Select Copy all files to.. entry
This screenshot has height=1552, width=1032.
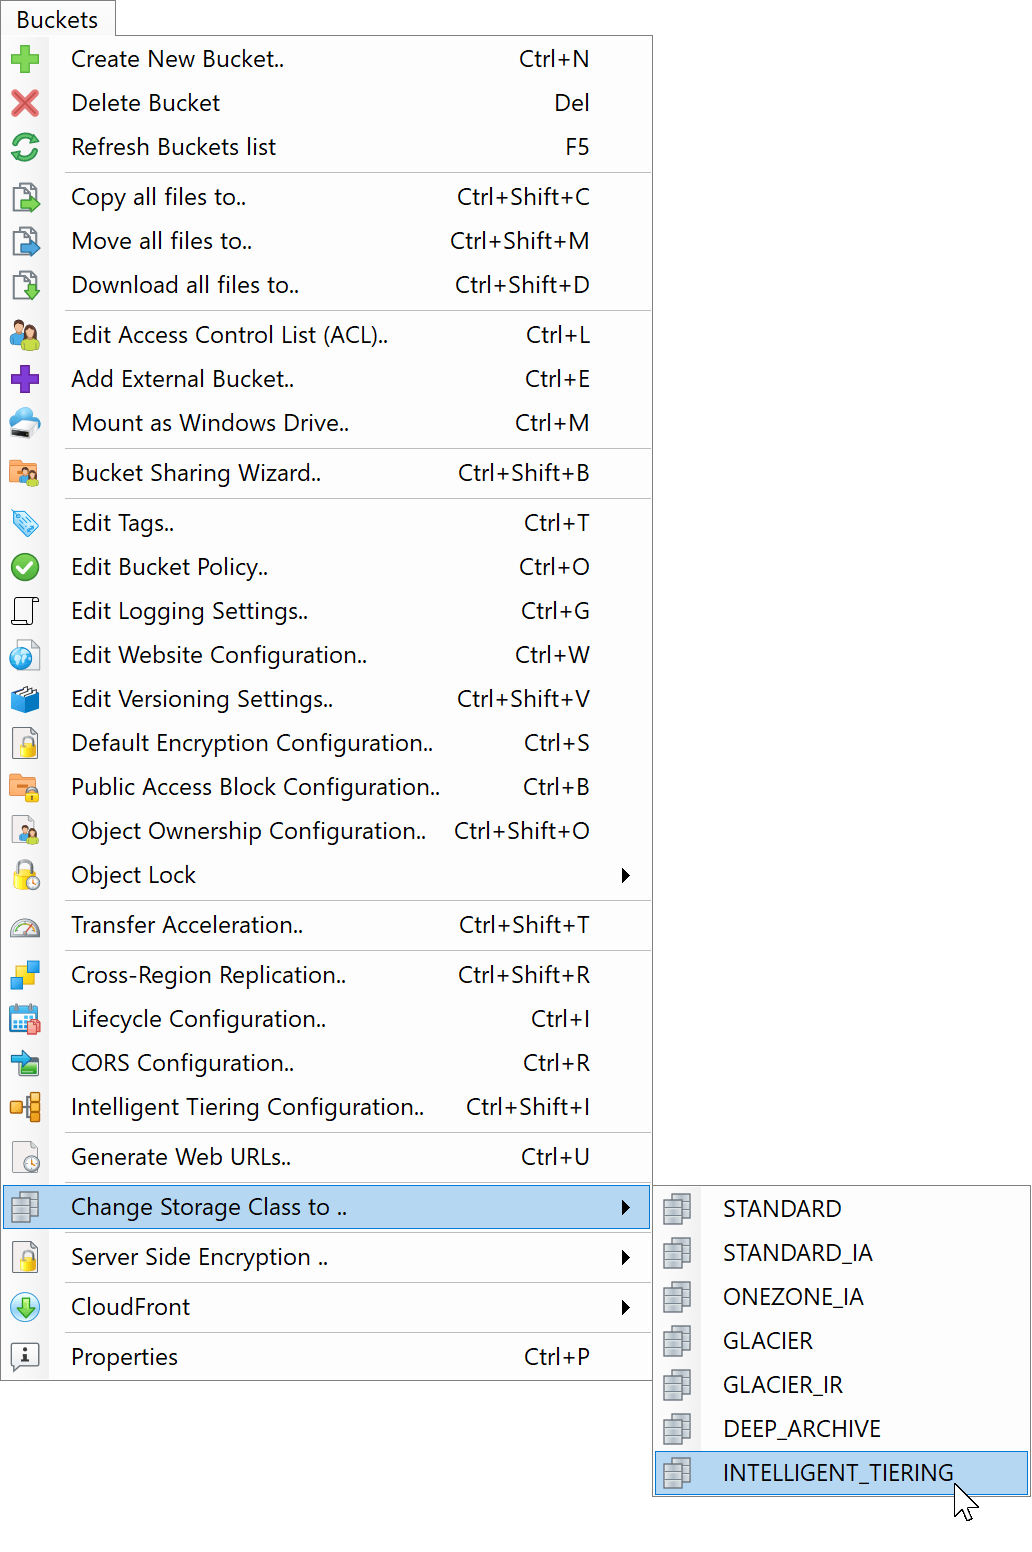point(327,197)
